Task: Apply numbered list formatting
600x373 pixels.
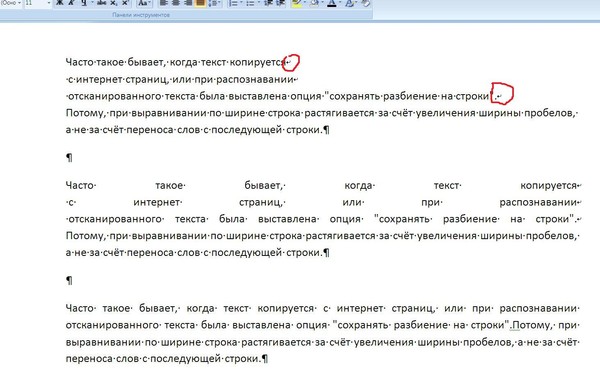Action: 233,3
